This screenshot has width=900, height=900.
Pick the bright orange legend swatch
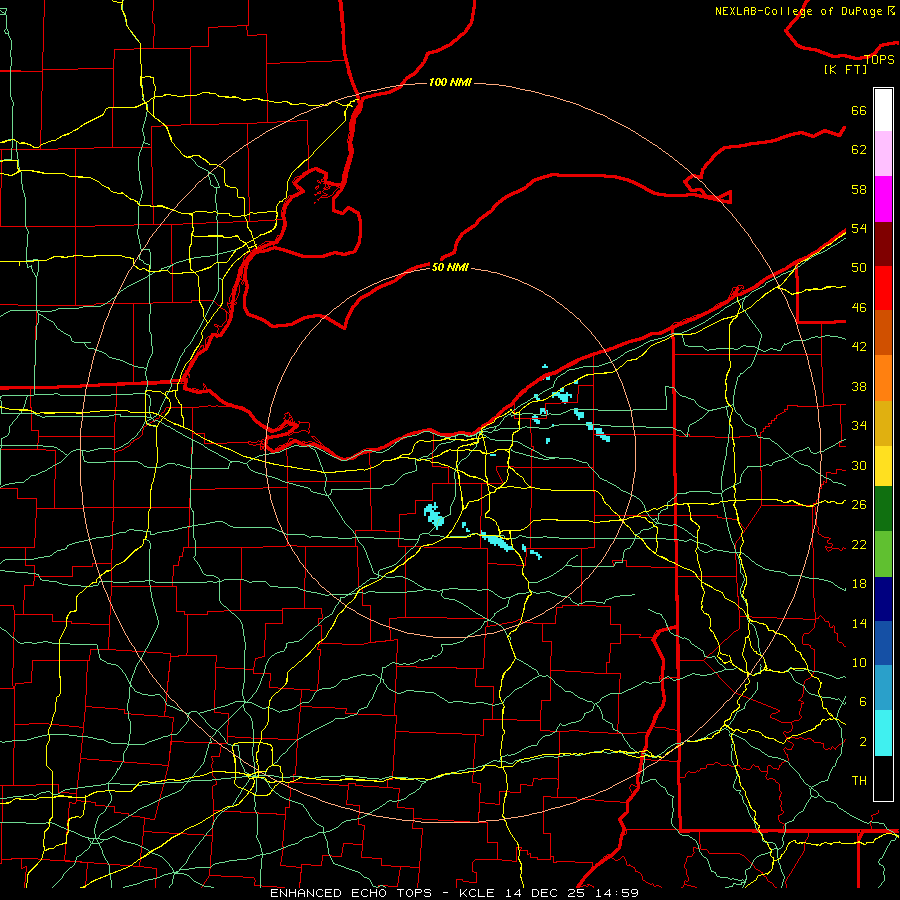pyautogui.click(x=883, y=378)
